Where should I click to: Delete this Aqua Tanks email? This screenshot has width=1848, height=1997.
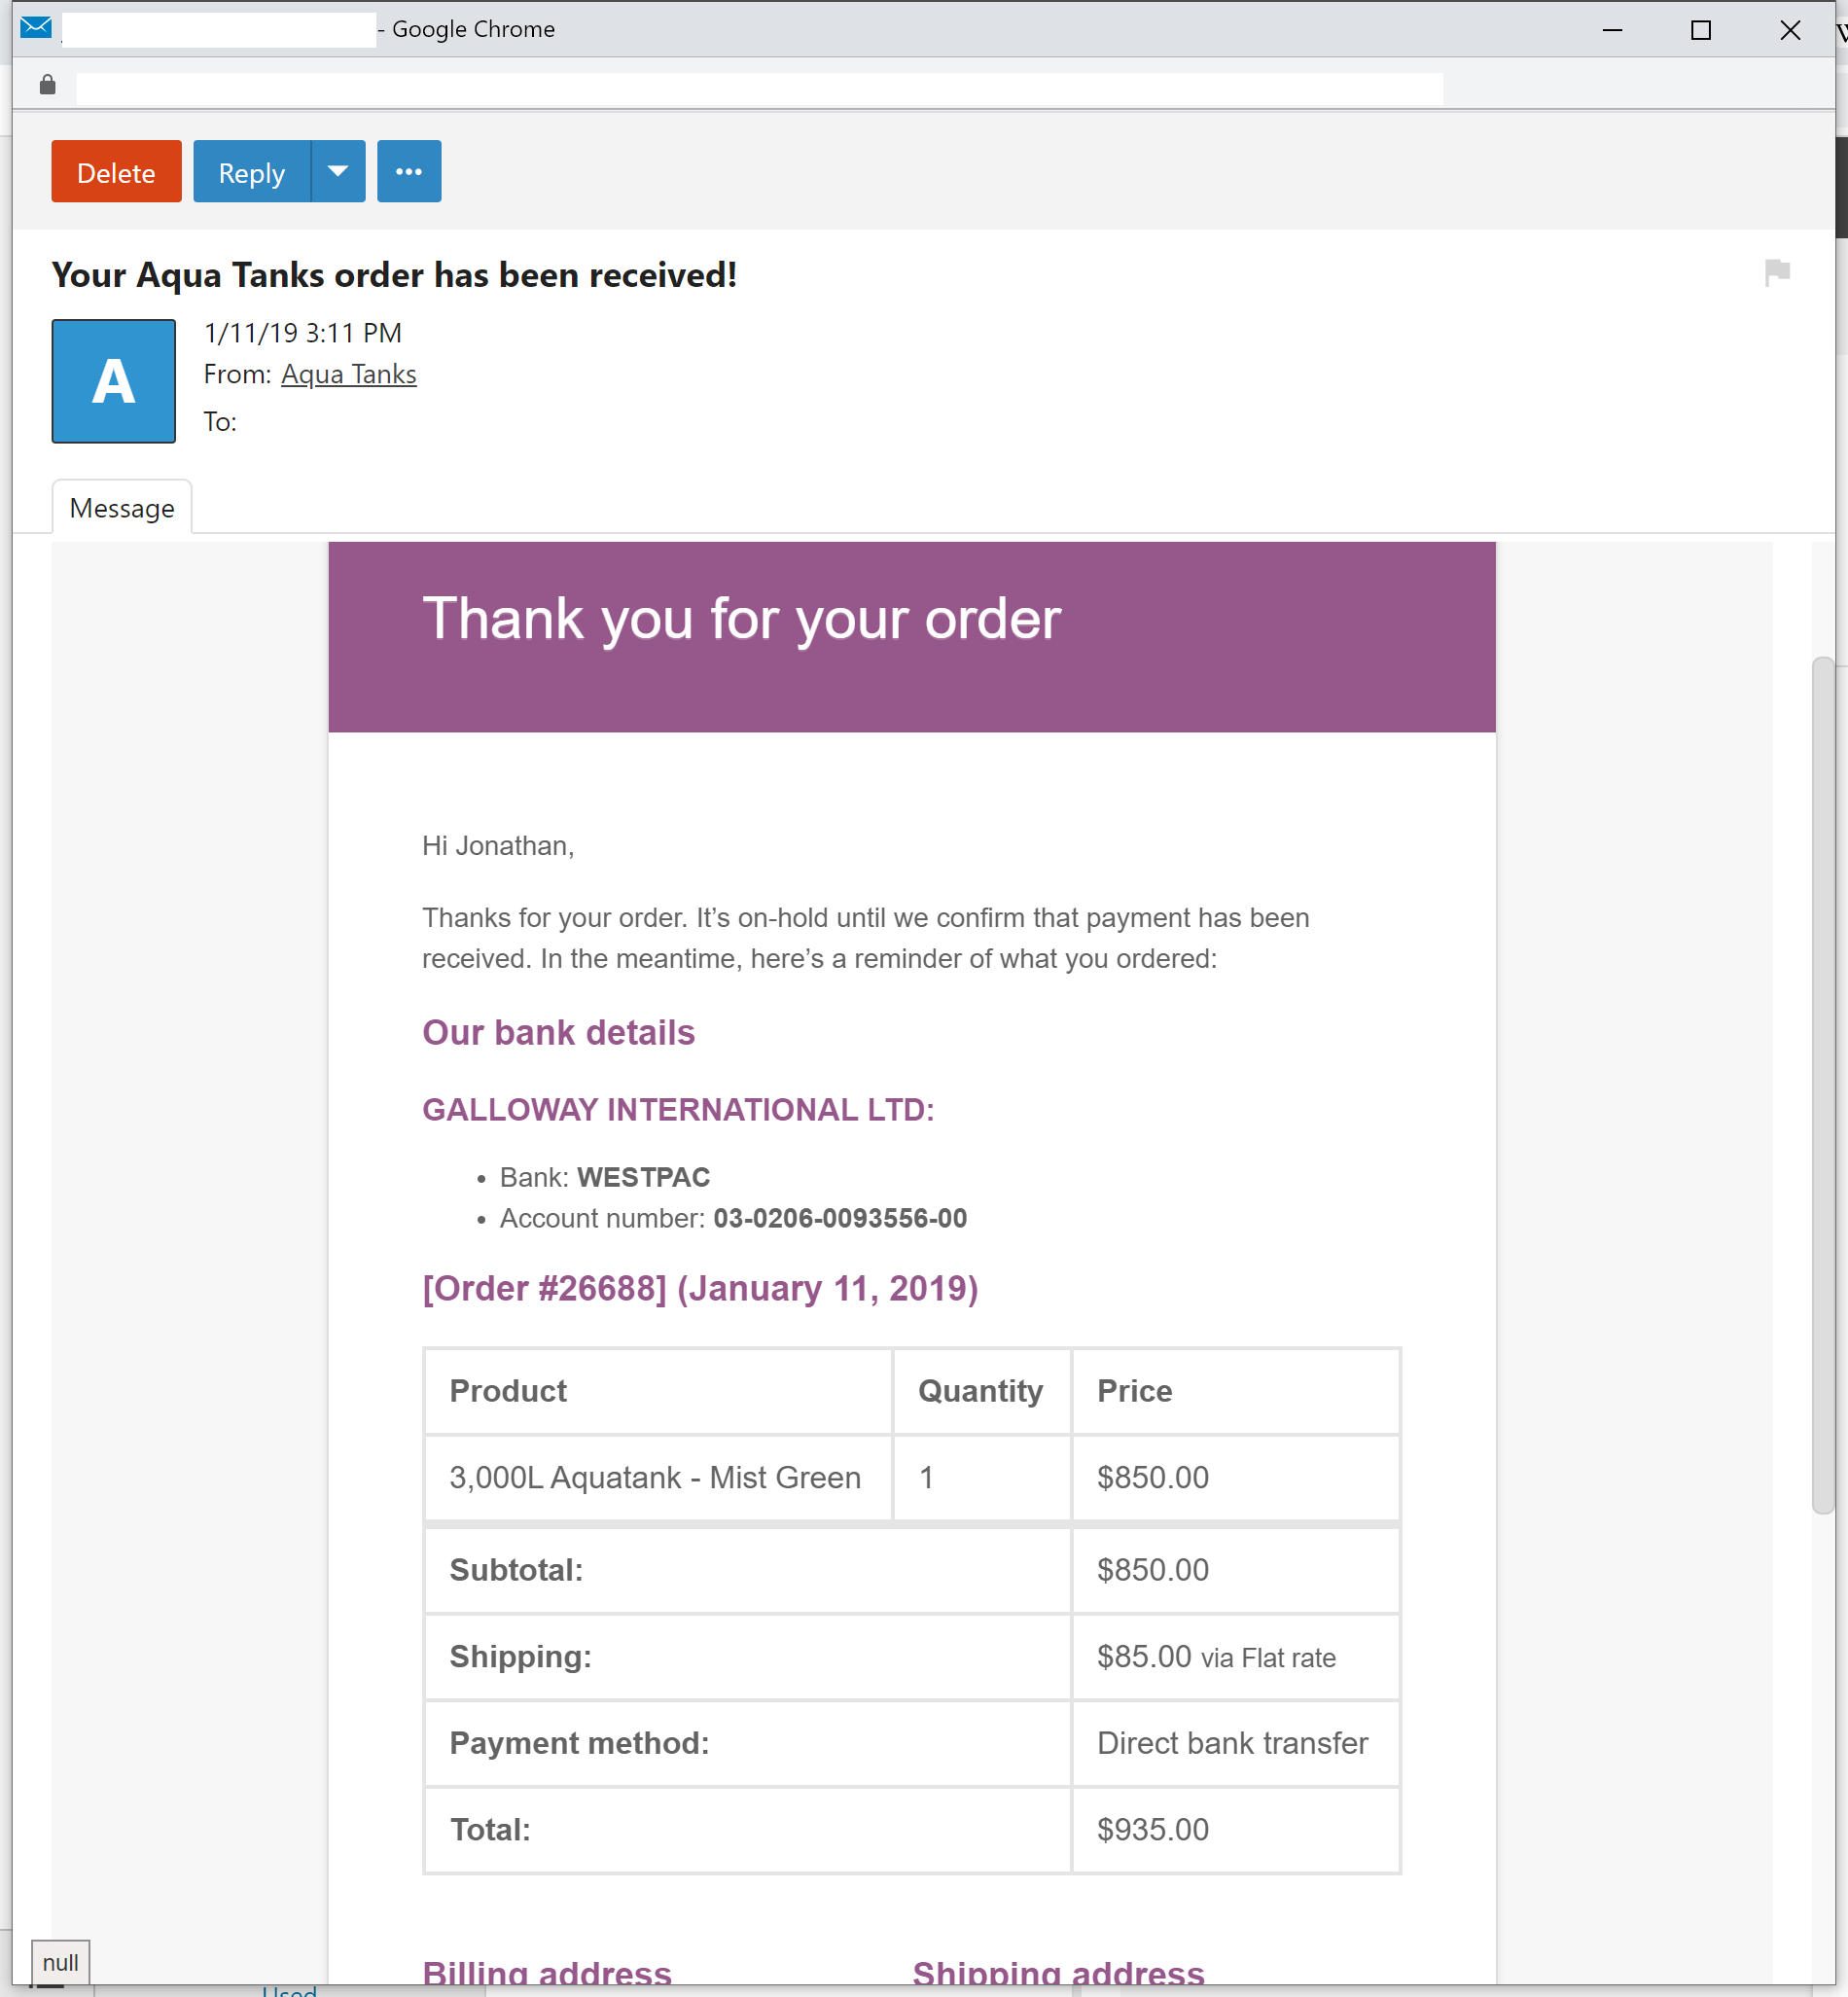point(116,172)
